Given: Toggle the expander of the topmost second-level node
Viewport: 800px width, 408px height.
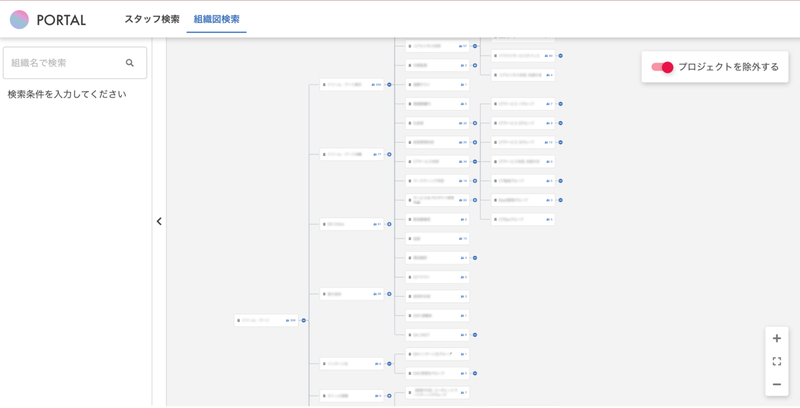Looking at the screenshot, I should (x=389, y=85).
